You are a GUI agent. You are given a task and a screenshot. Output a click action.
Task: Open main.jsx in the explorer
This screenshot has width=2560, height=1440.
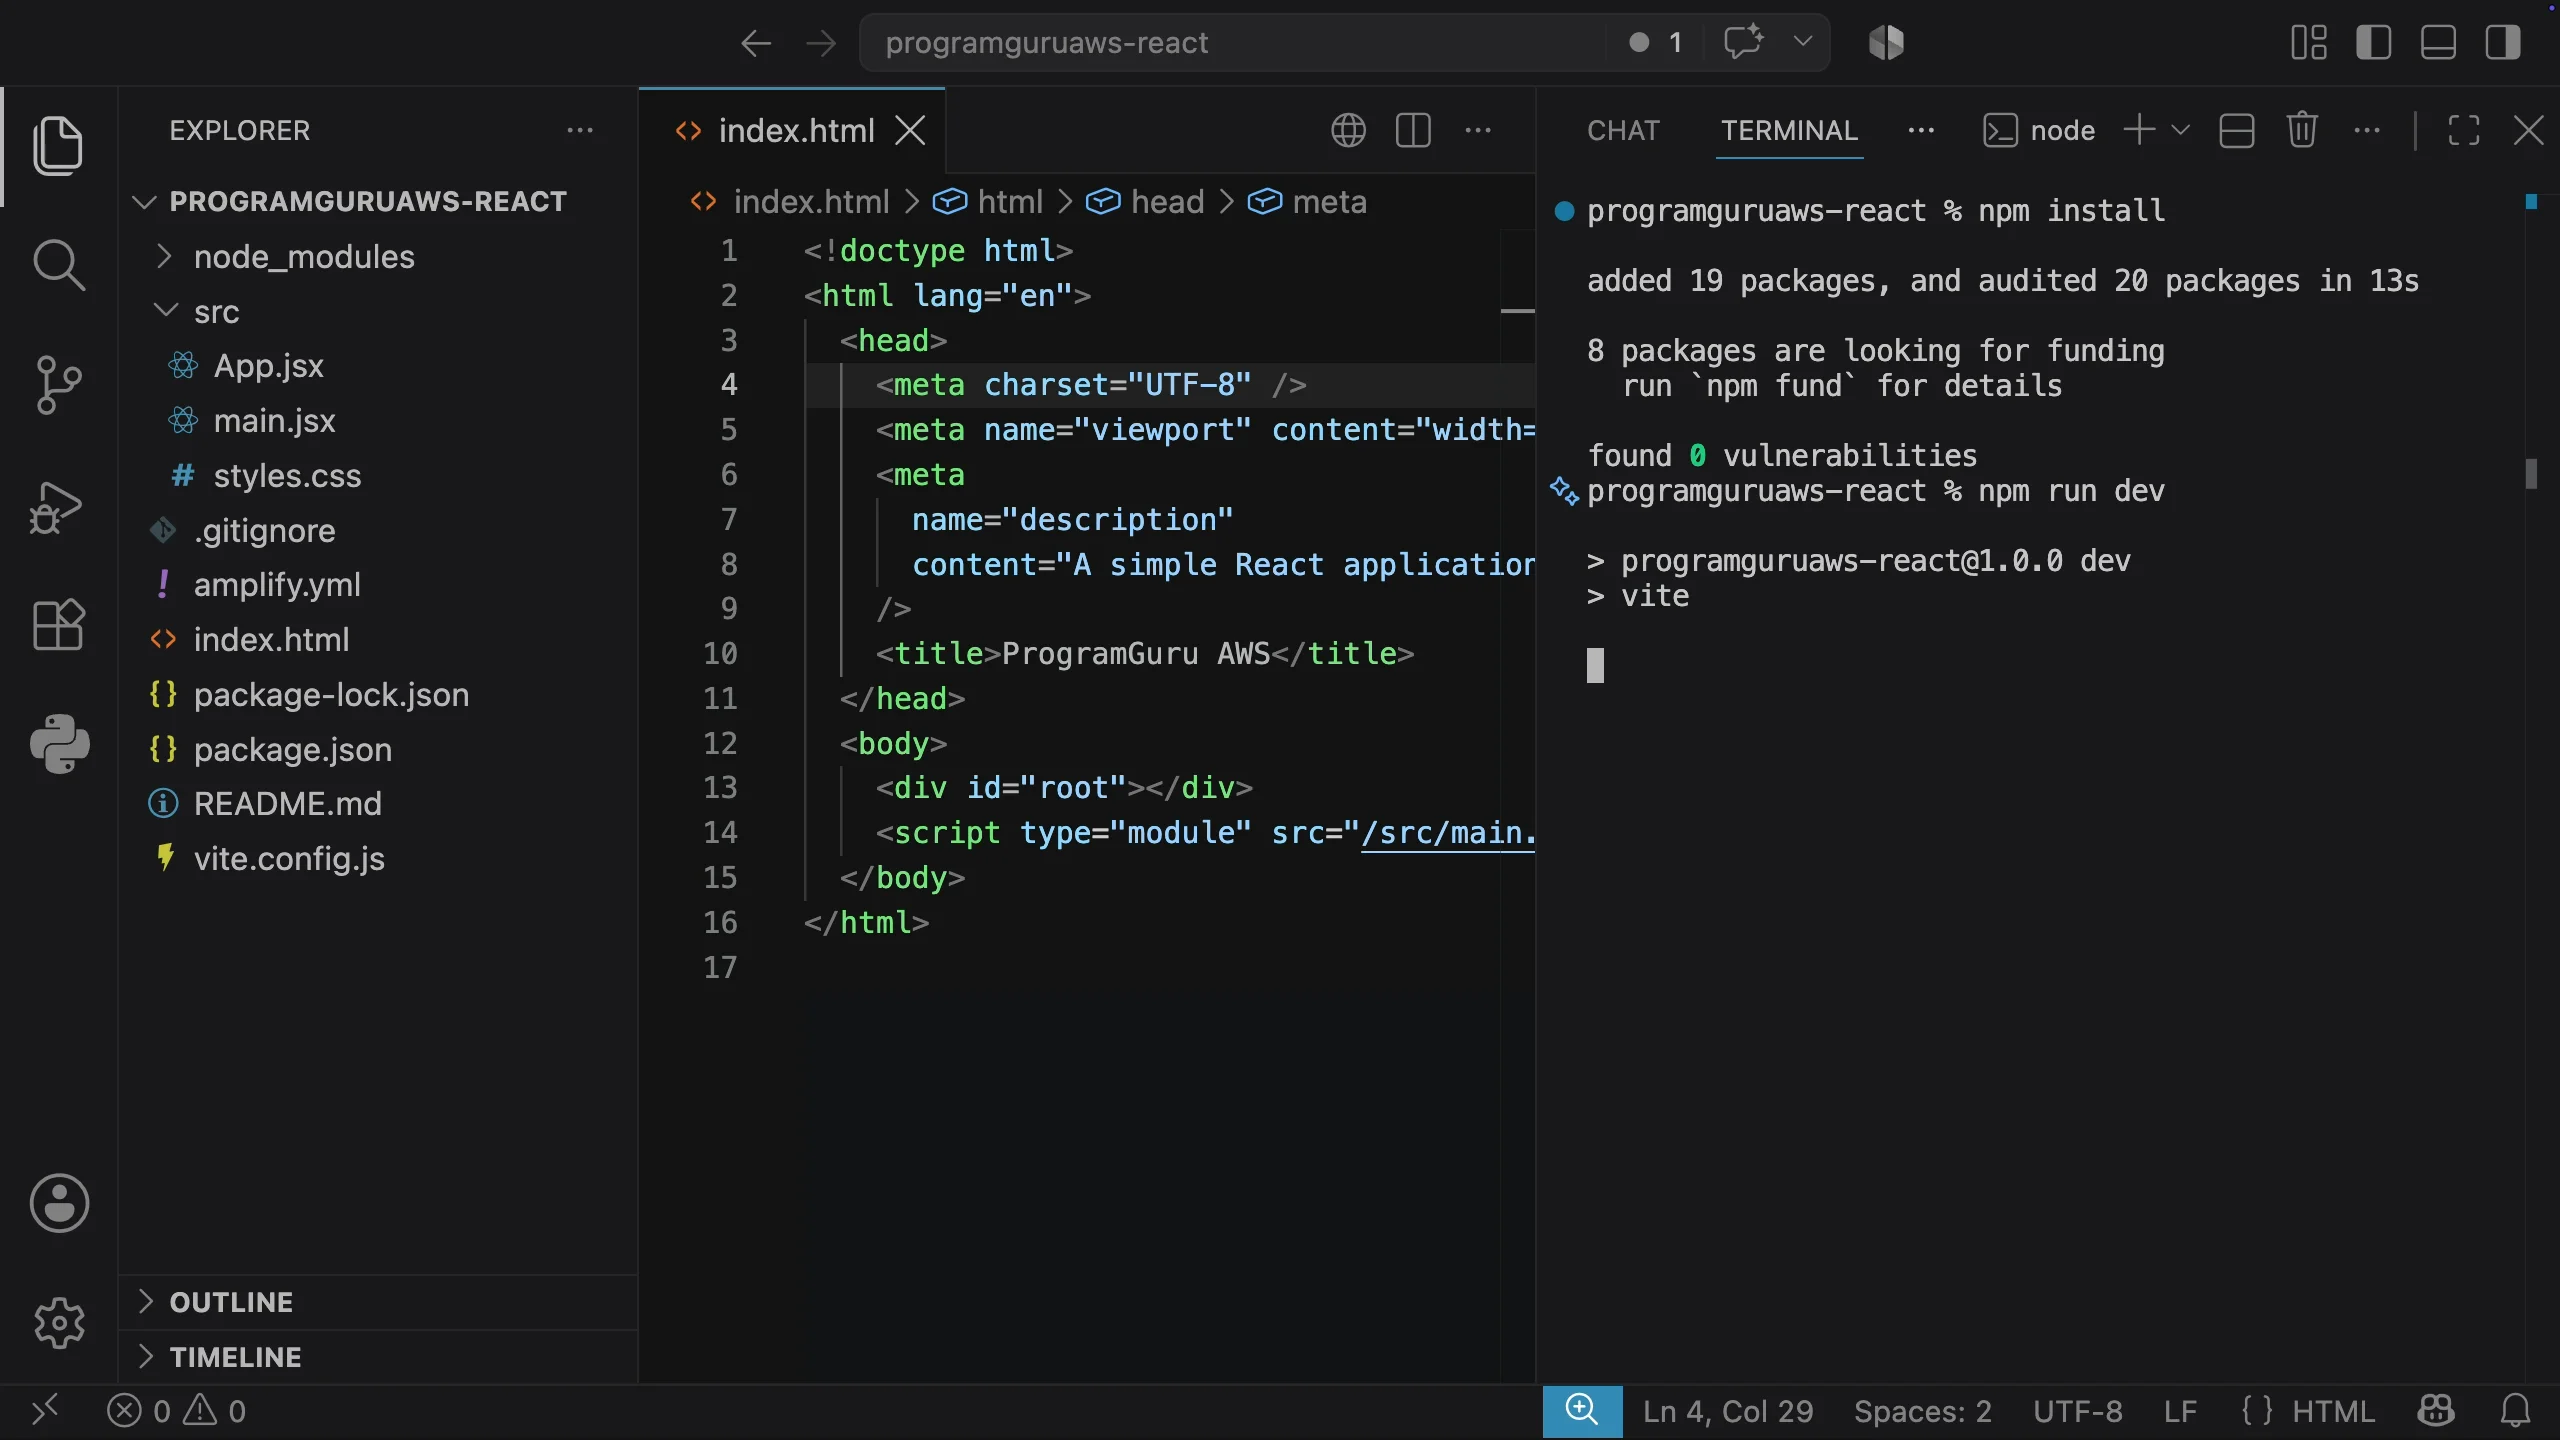378,421
